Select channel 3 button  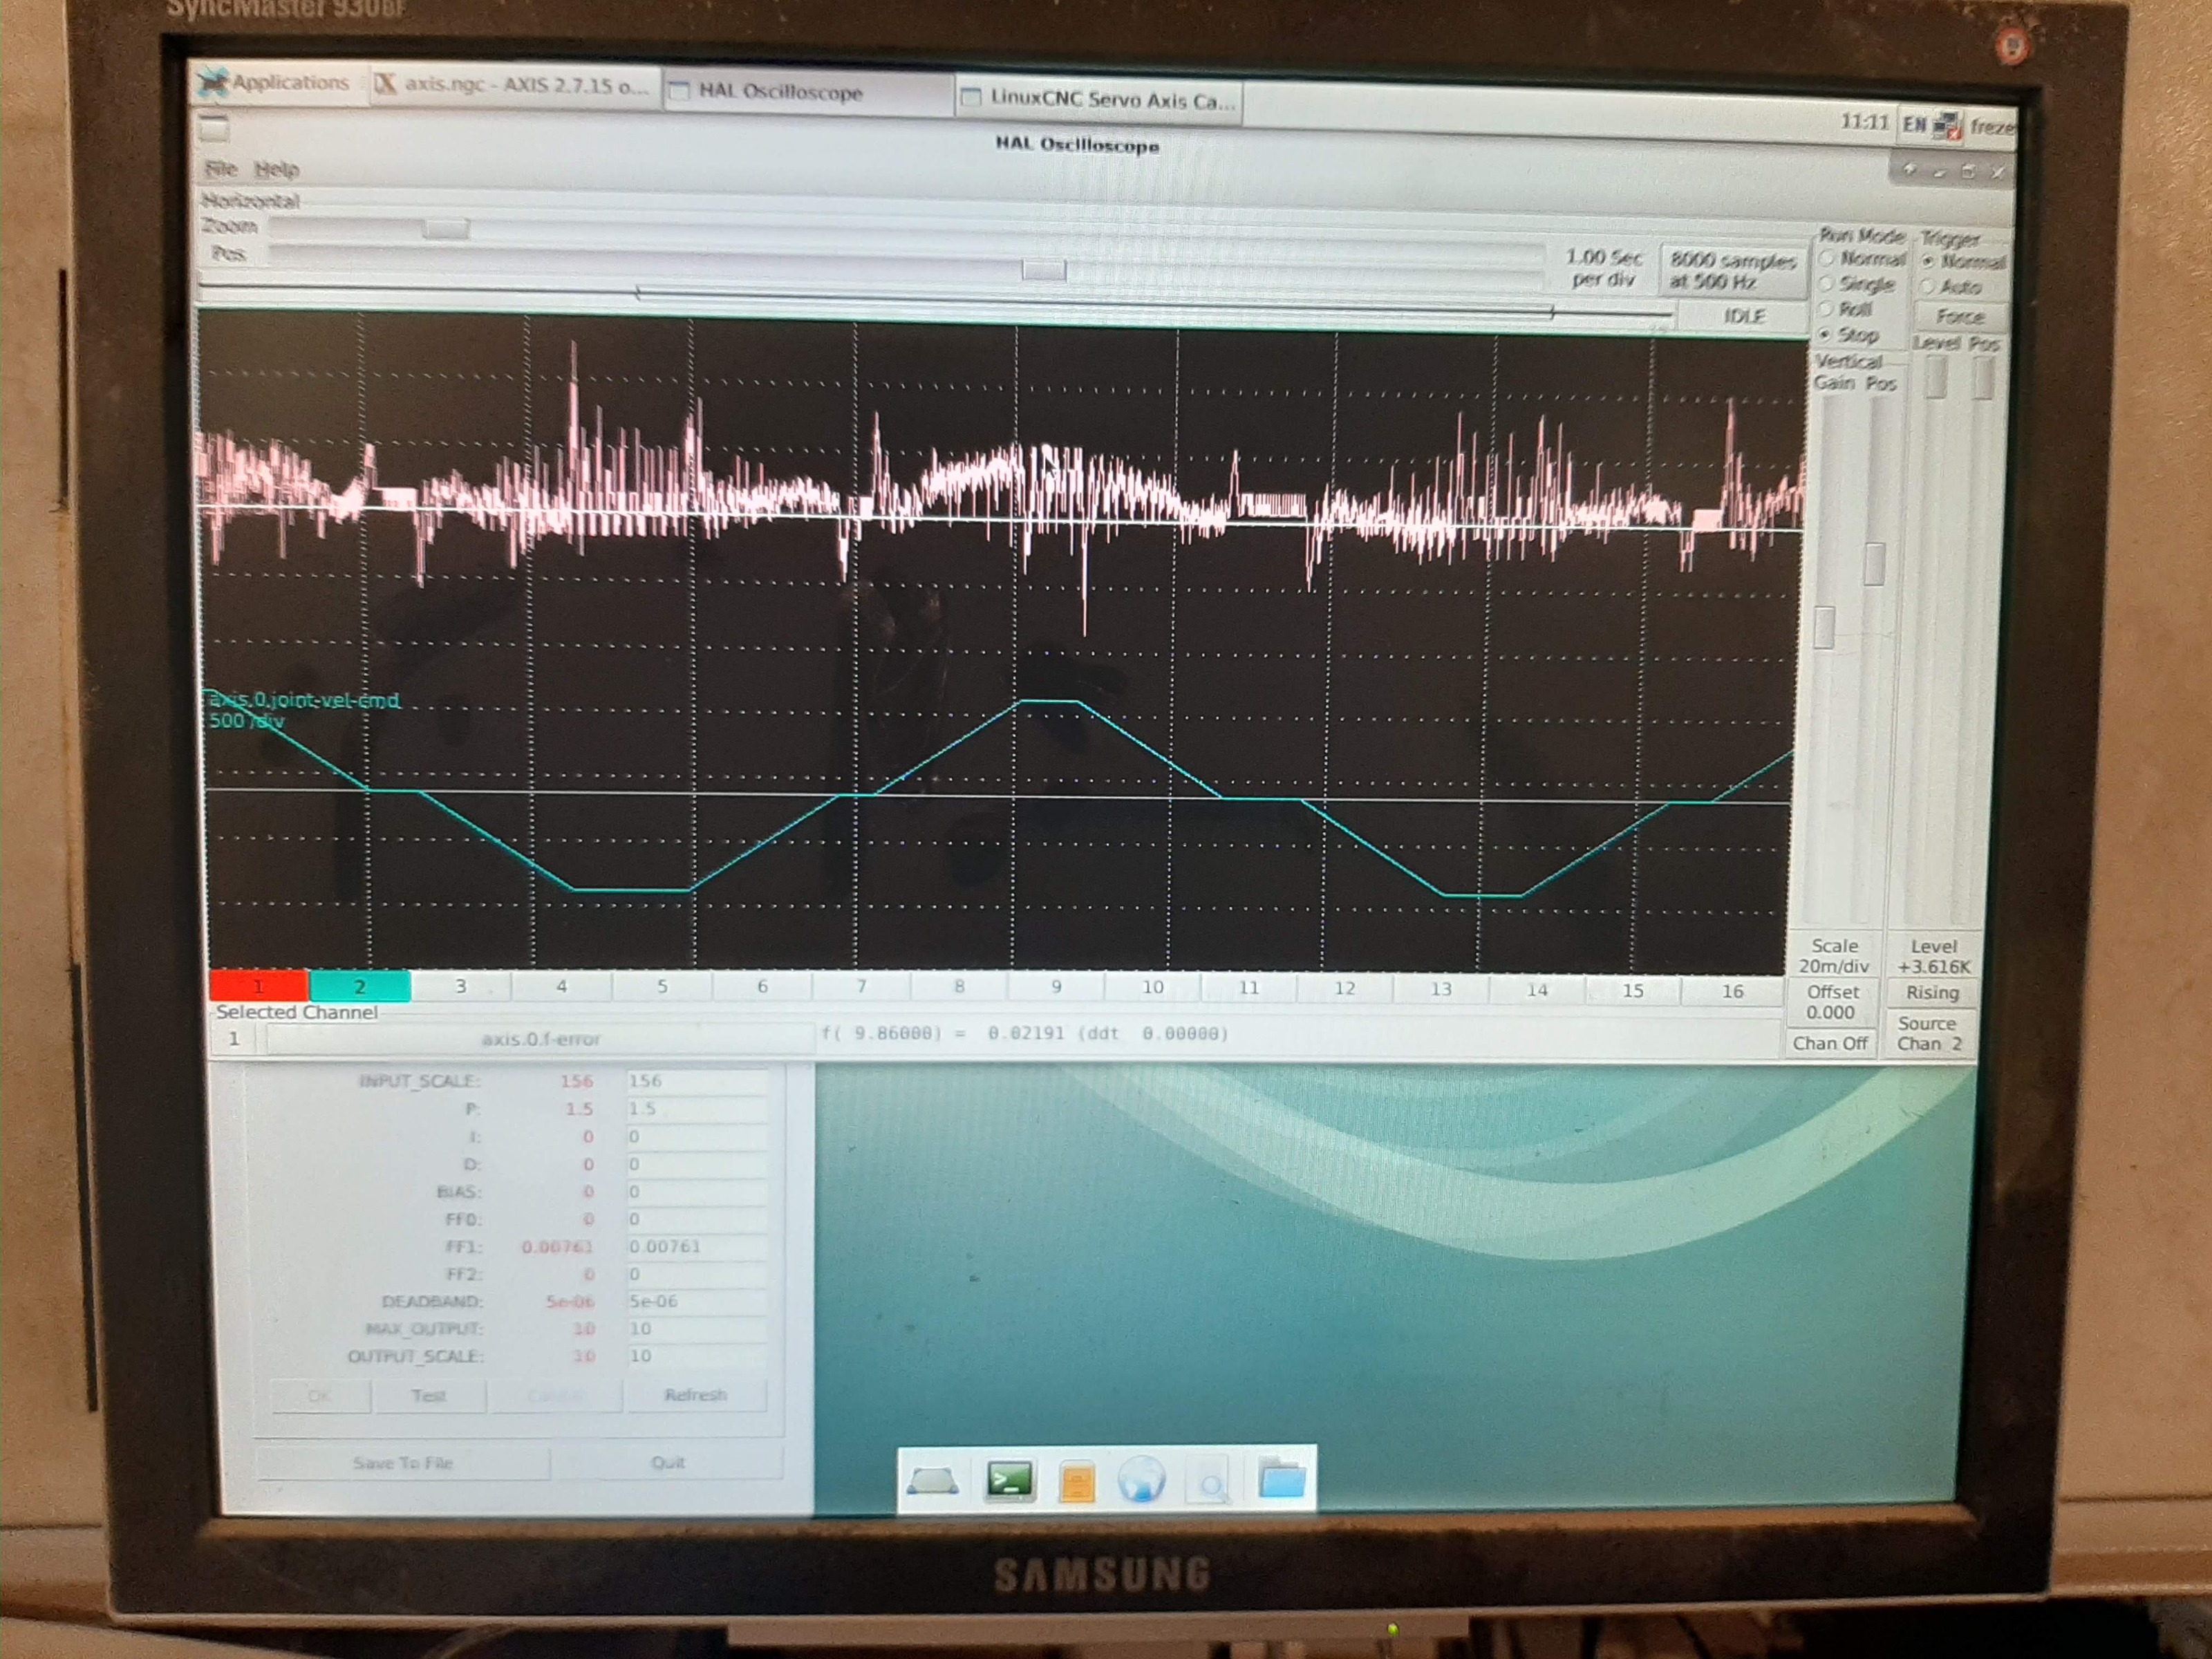click(461, 986)
